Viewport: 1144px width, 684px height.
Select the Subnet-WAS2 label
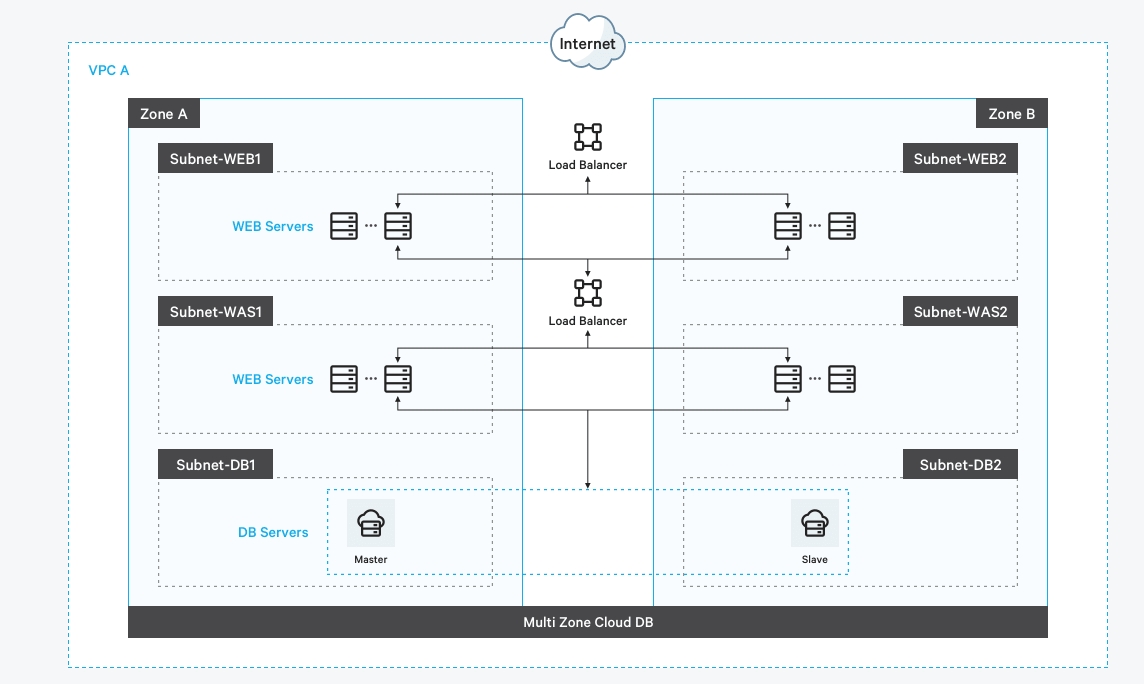click(960, 312)
